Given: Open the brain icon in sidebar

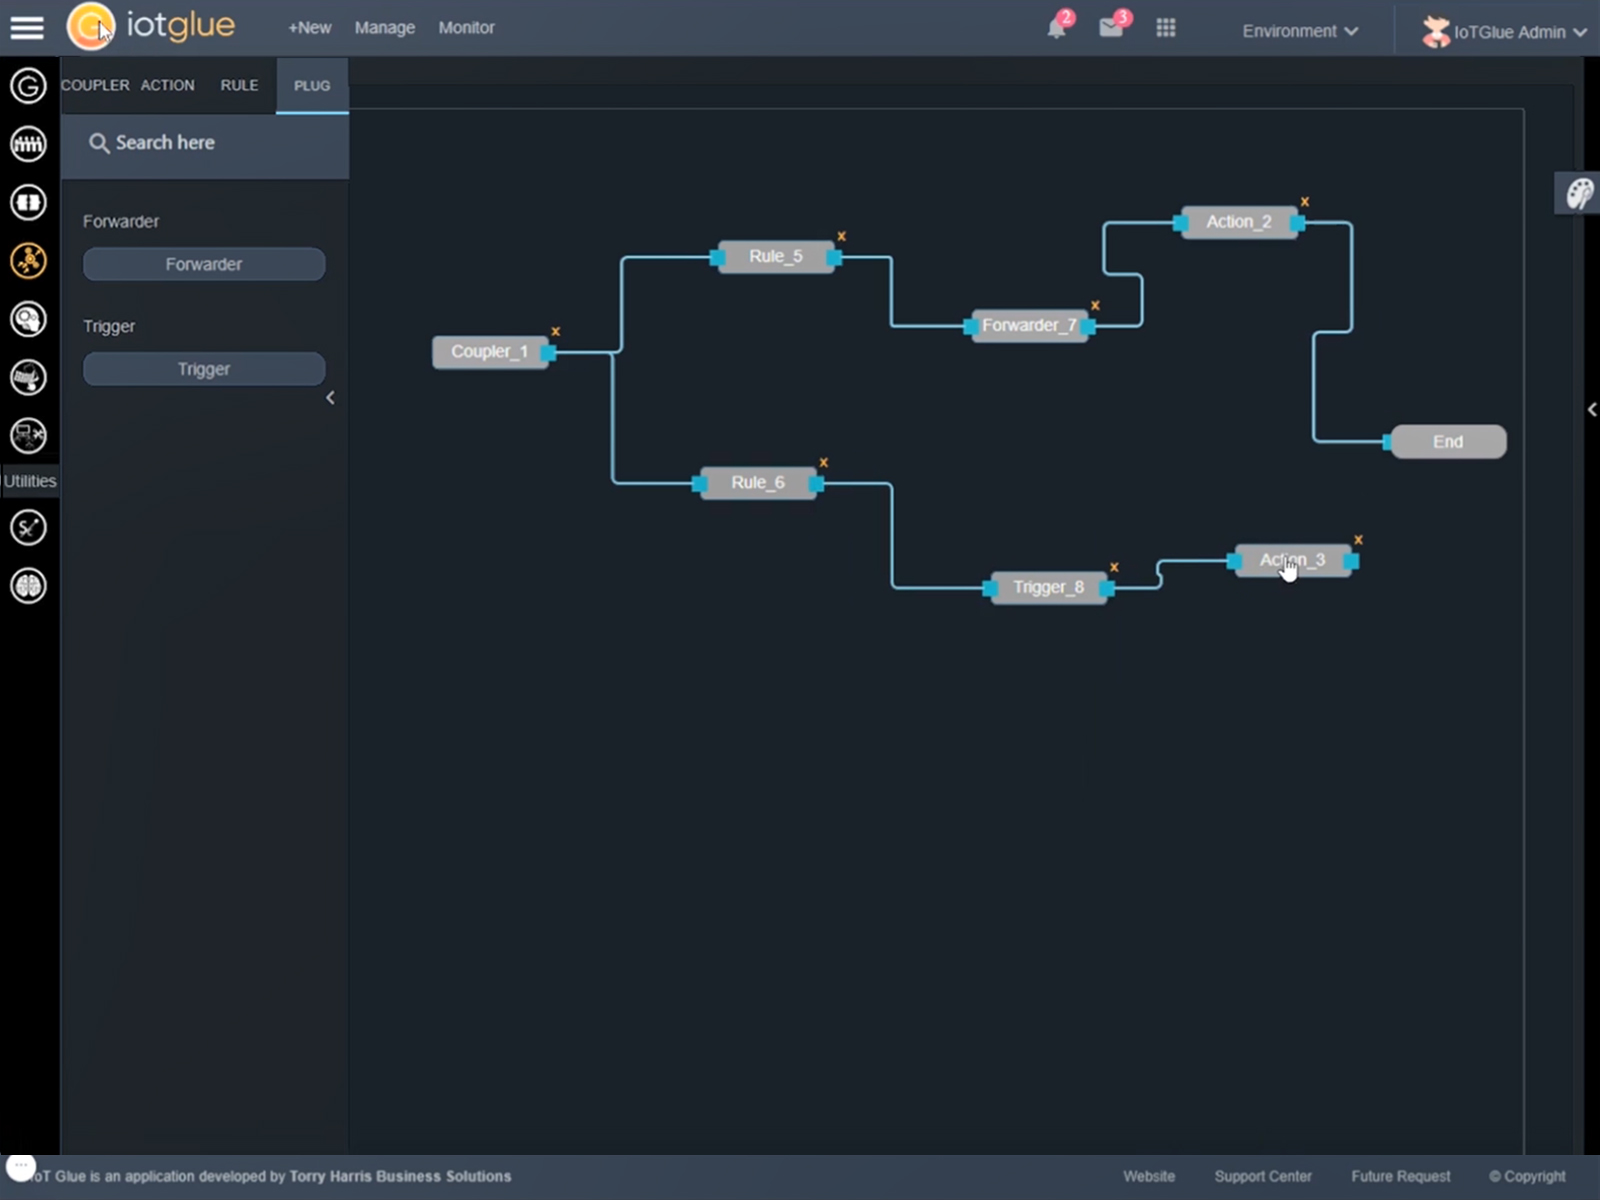Looking at the screenshot, I should (28, 586).
